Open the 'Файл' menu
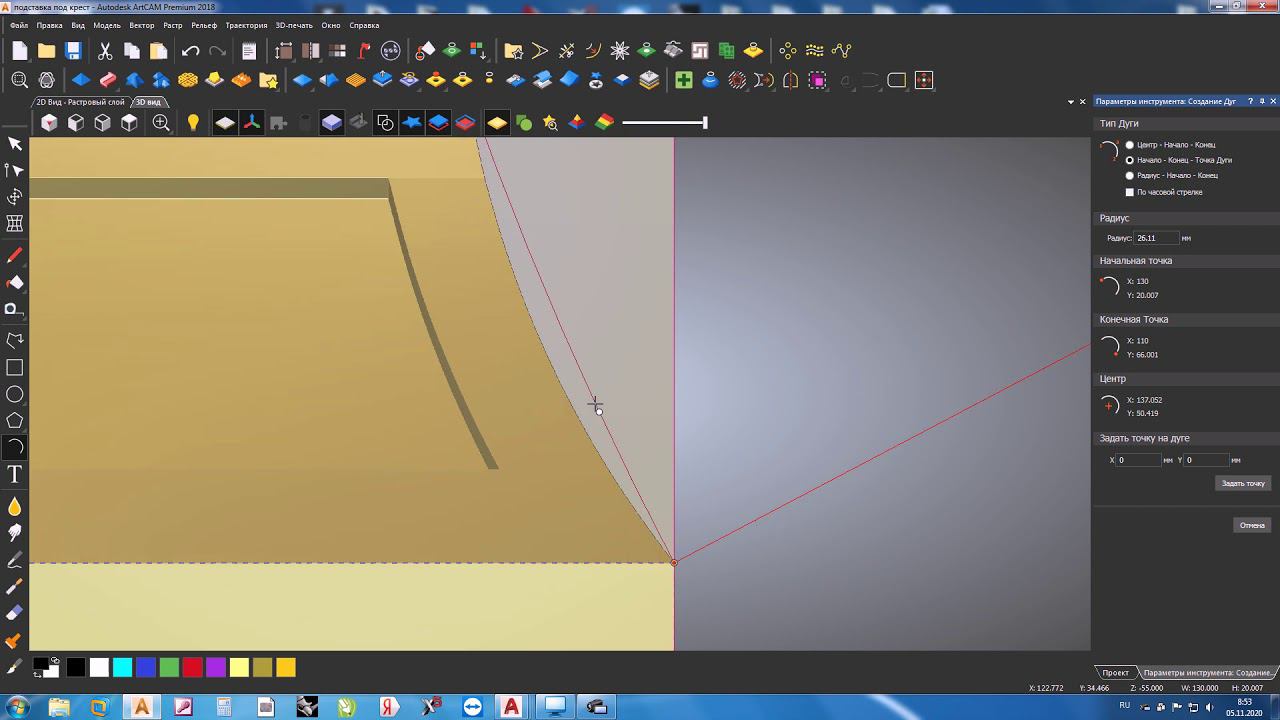The width and height of the screenshot is (1280, 720). [x=19, y=25]
